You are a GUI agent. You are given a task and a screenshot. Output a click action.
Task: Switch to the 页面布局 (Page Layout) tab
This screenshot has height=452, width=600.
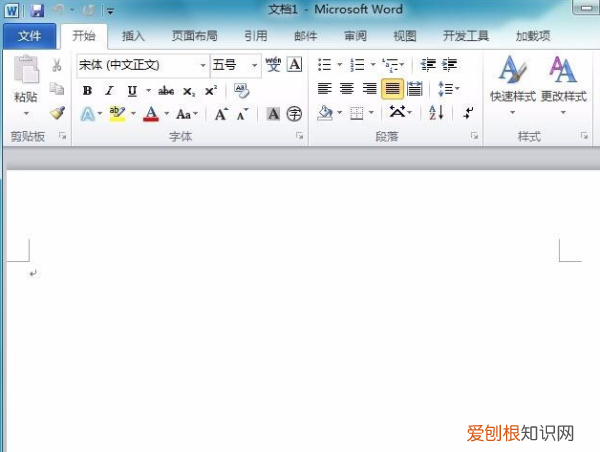[194, 36]
